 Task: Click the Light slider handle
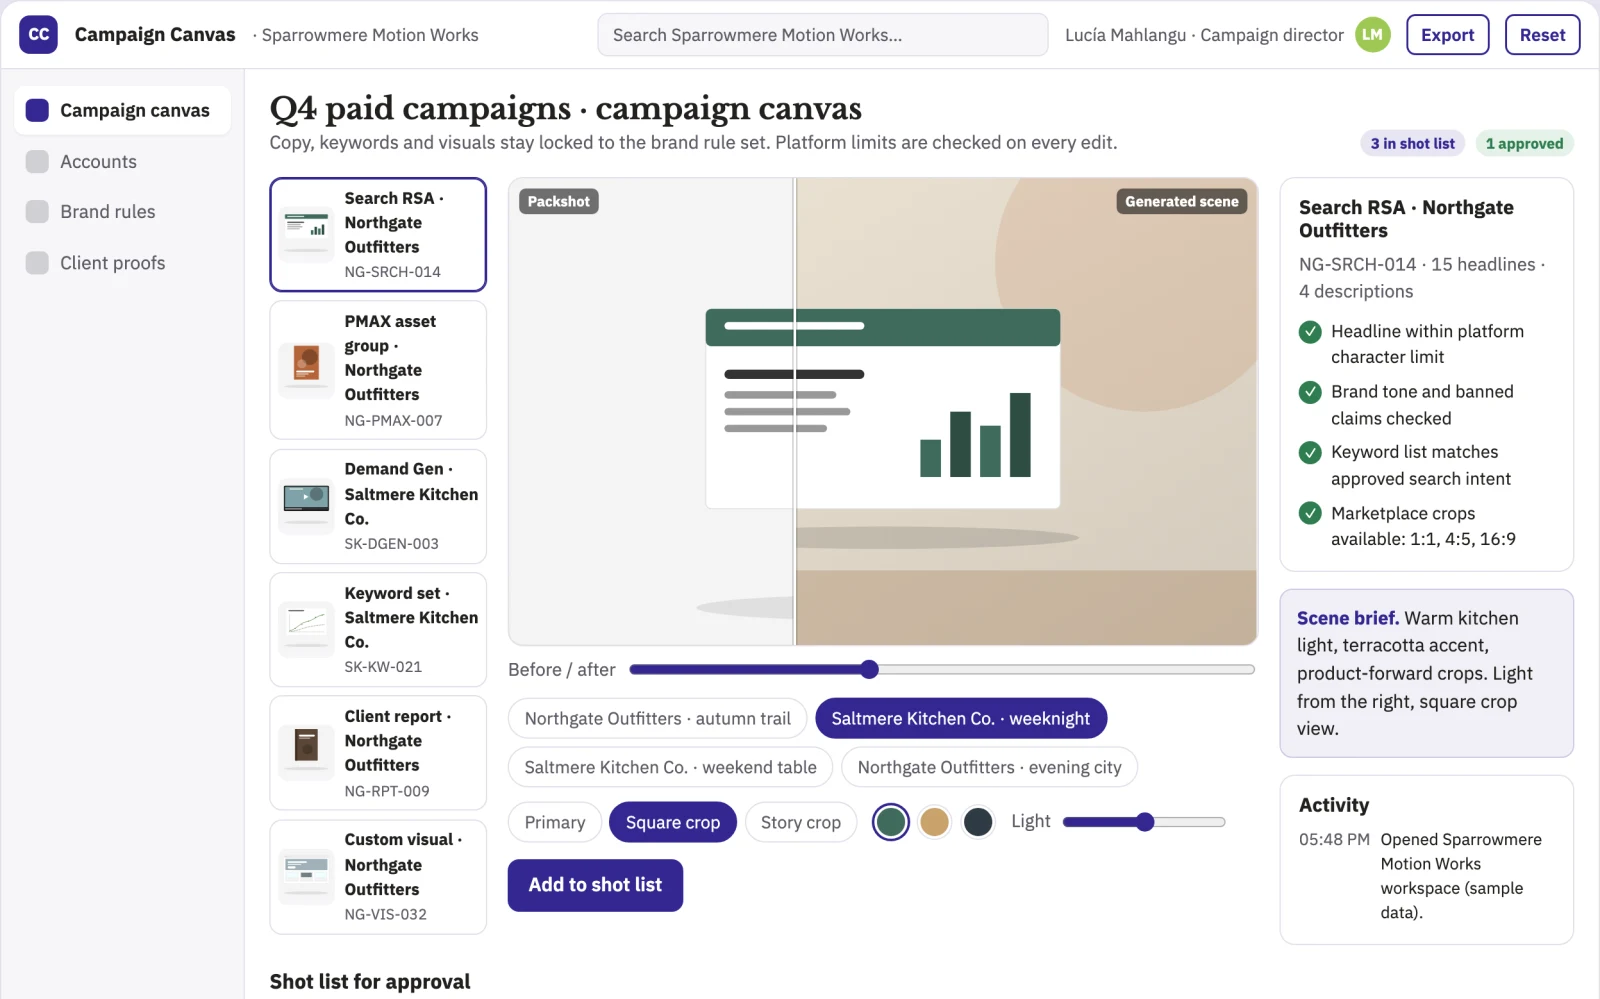(1145, 822)
